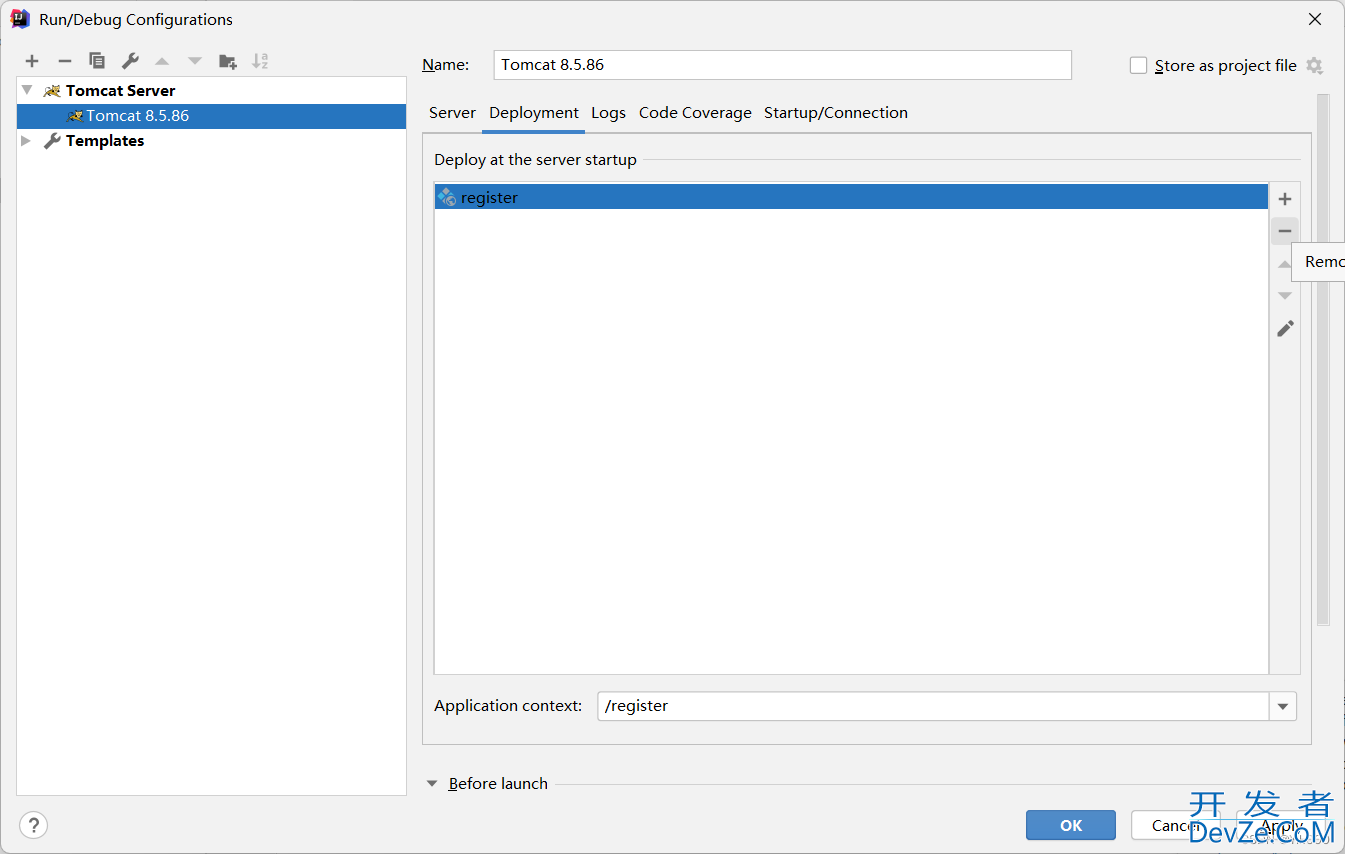Add deployment artifact plus button
This screenshot has width=1345, height=854.
[x=1285, y=199]
